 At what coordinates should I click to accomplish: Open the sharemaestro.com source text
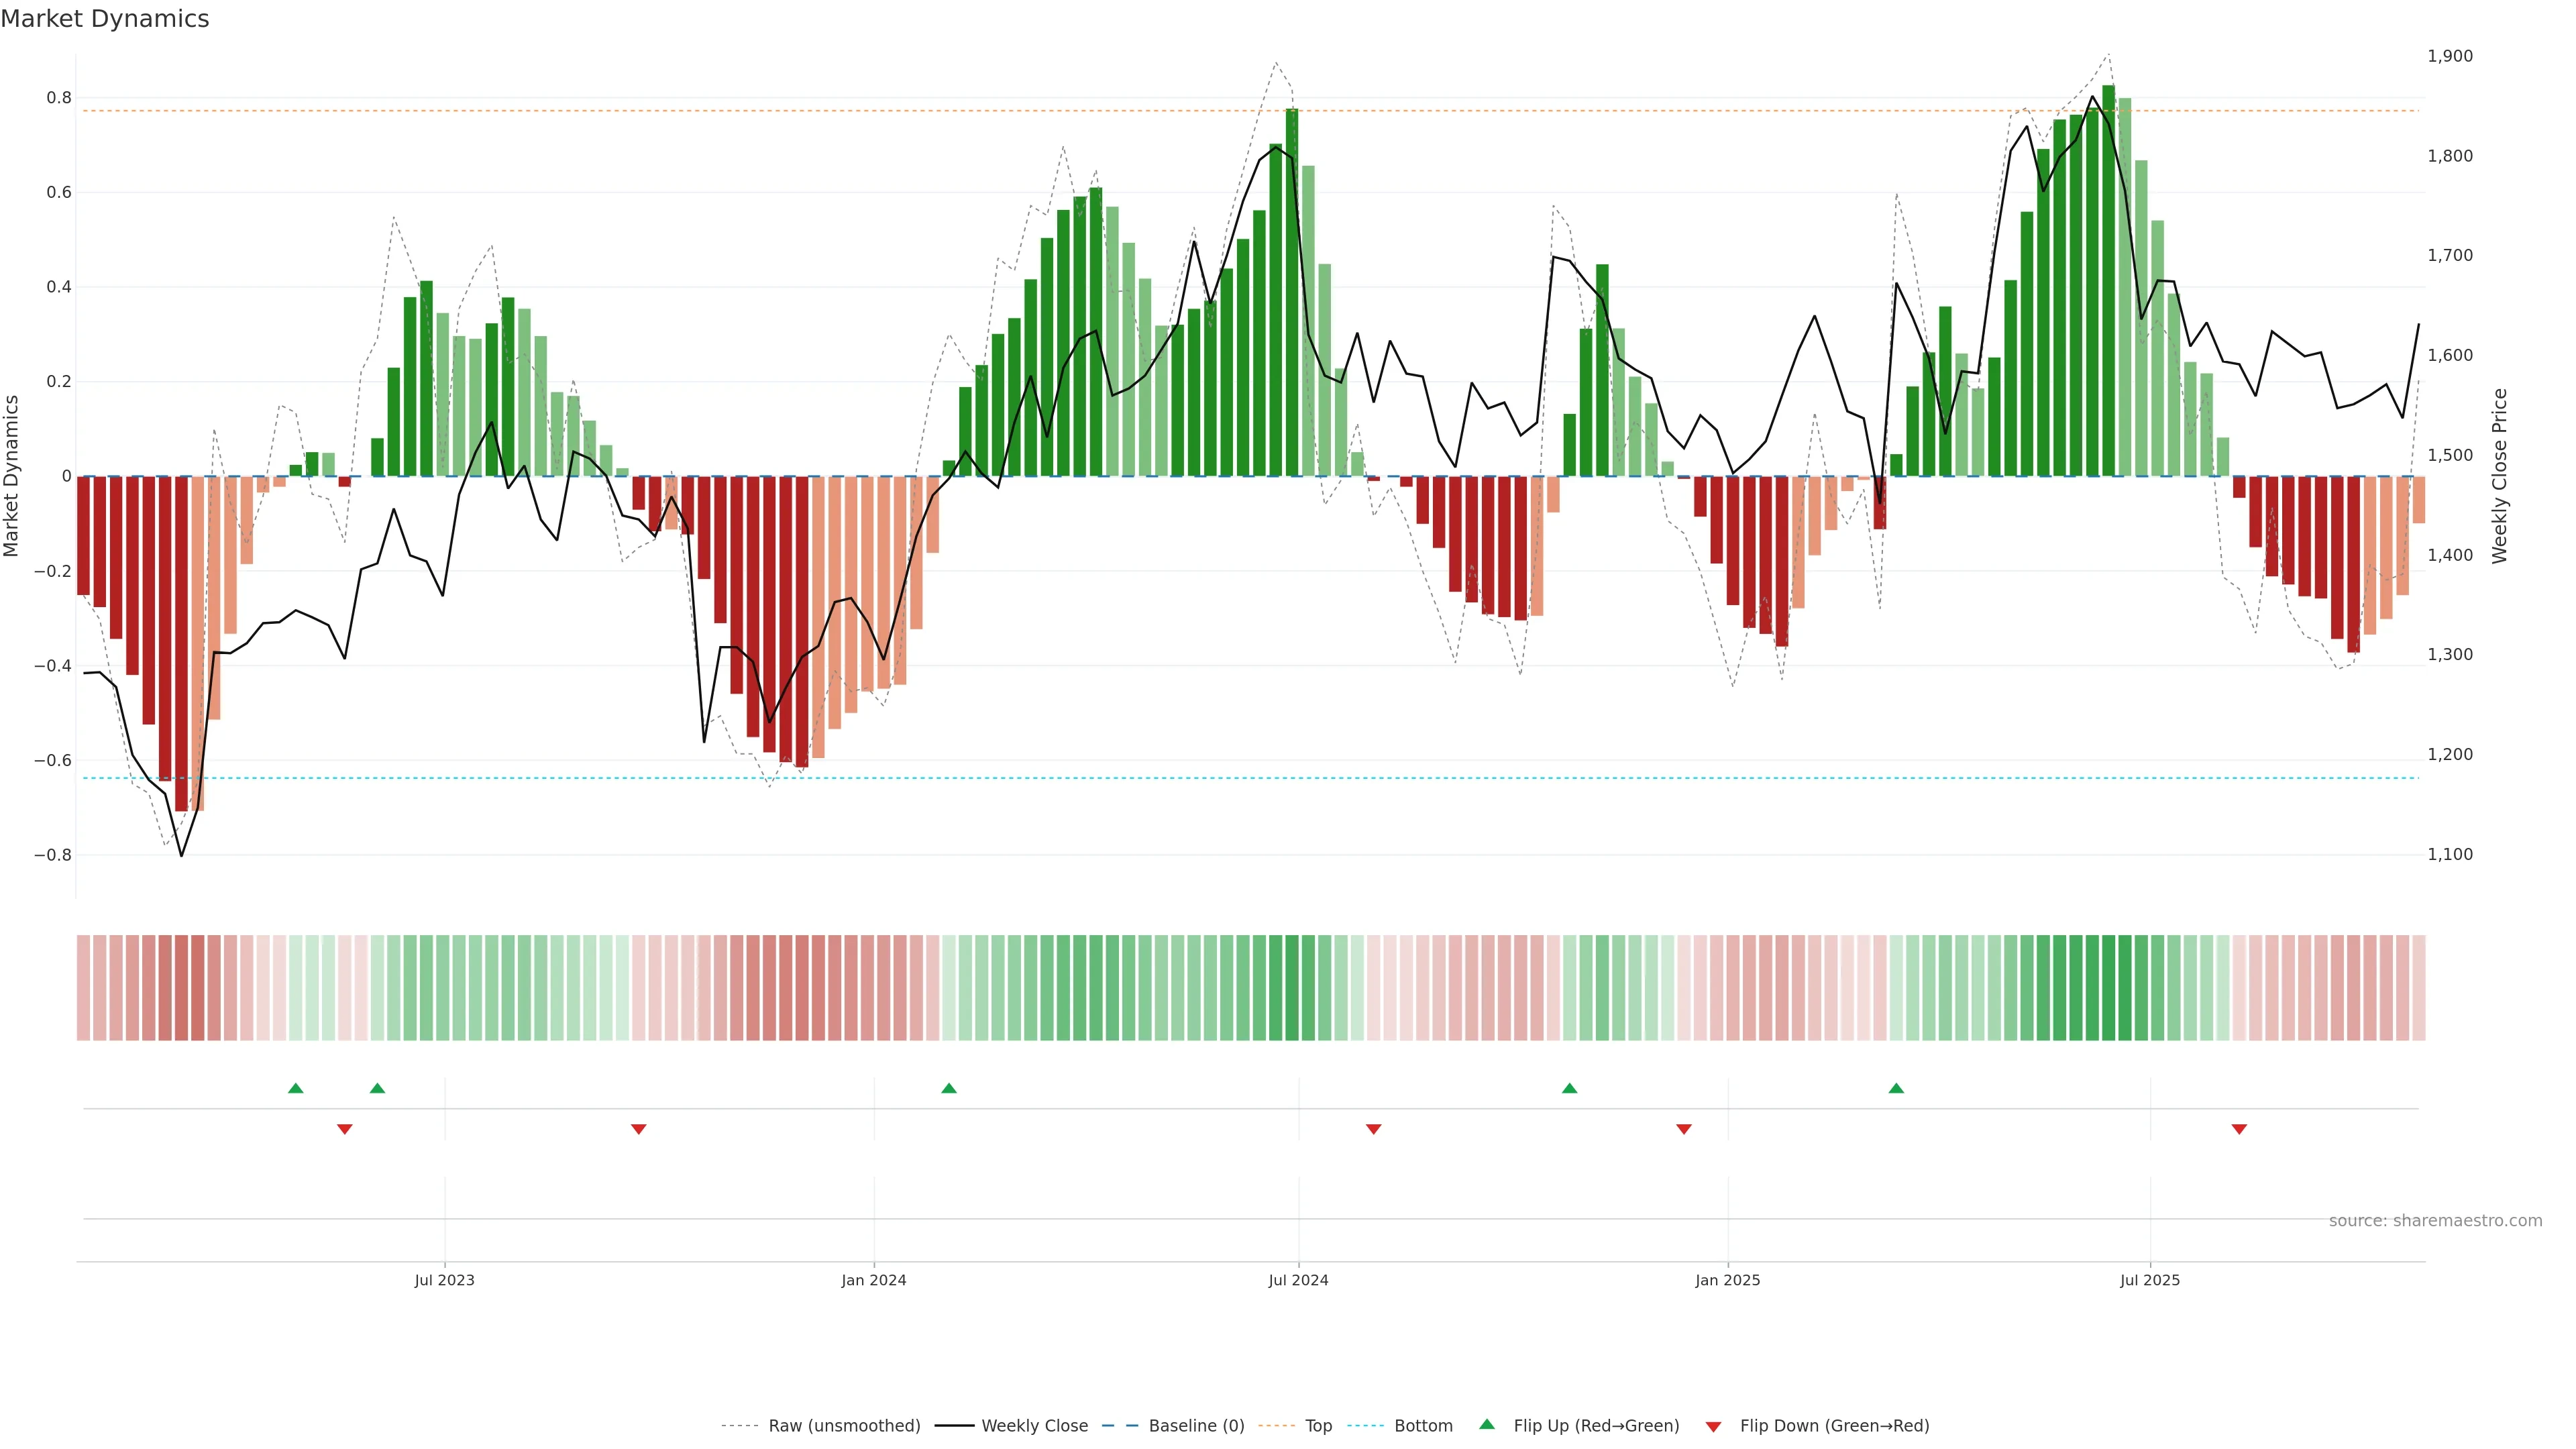pyautogui.click(x=2435, y=1221)
